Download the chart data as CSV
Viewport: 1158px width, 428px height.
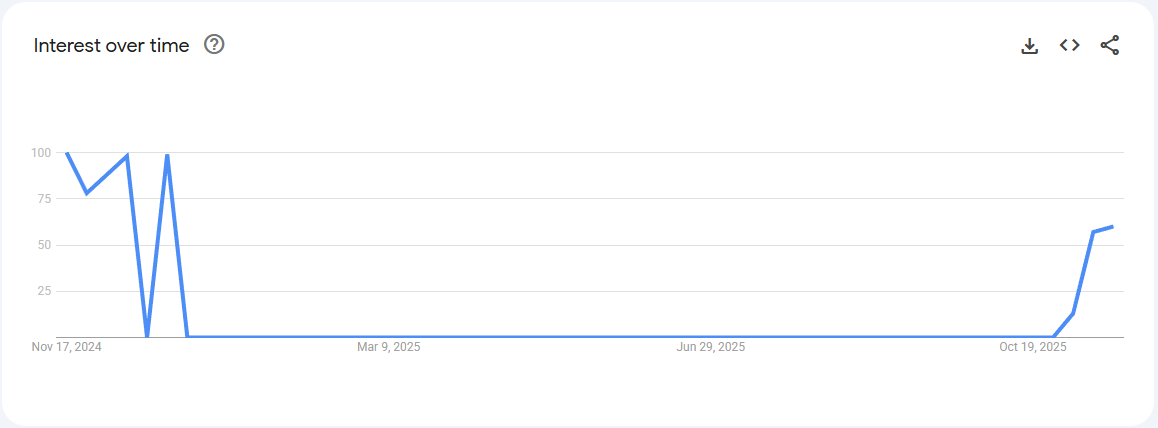[x=1029, y=45]
